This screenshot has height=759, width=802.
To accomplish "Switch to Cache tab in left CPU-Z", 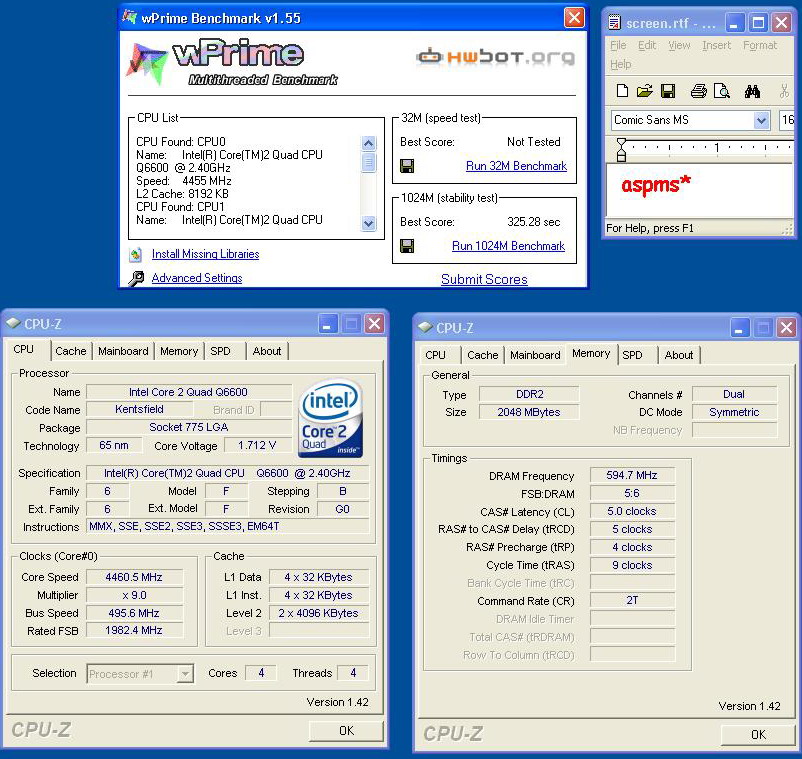I will [71, 351].
